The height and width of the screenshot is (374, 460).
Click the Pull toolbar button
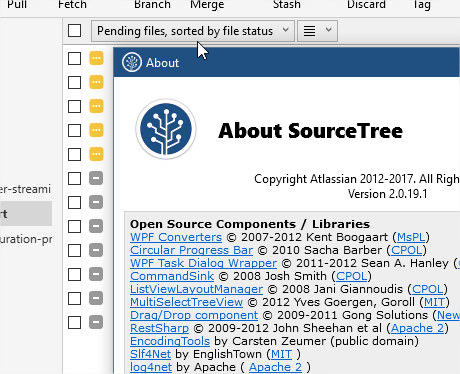pyautogui.click(x=17, y=5)
